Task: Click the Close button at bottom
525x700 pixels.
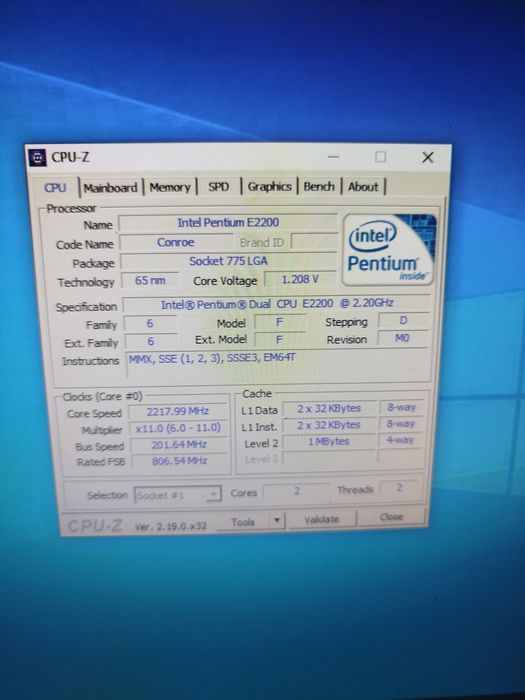Action: click(391, 517)
